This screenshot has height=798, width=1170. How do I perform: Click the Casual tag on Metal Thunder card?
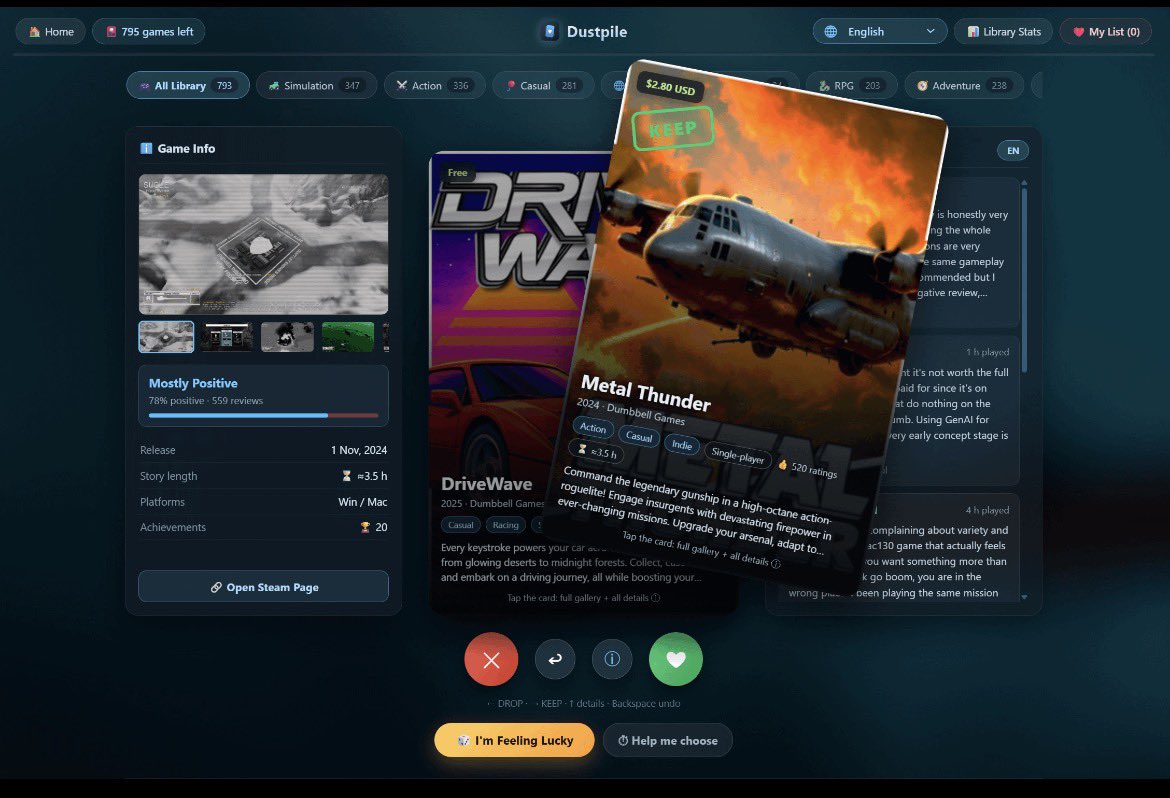tap(639, 436)
